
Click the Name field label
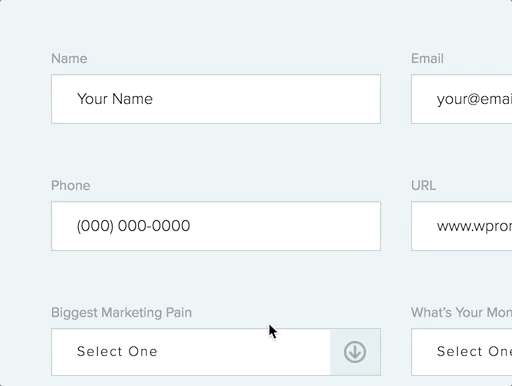[x=69, y=59]
